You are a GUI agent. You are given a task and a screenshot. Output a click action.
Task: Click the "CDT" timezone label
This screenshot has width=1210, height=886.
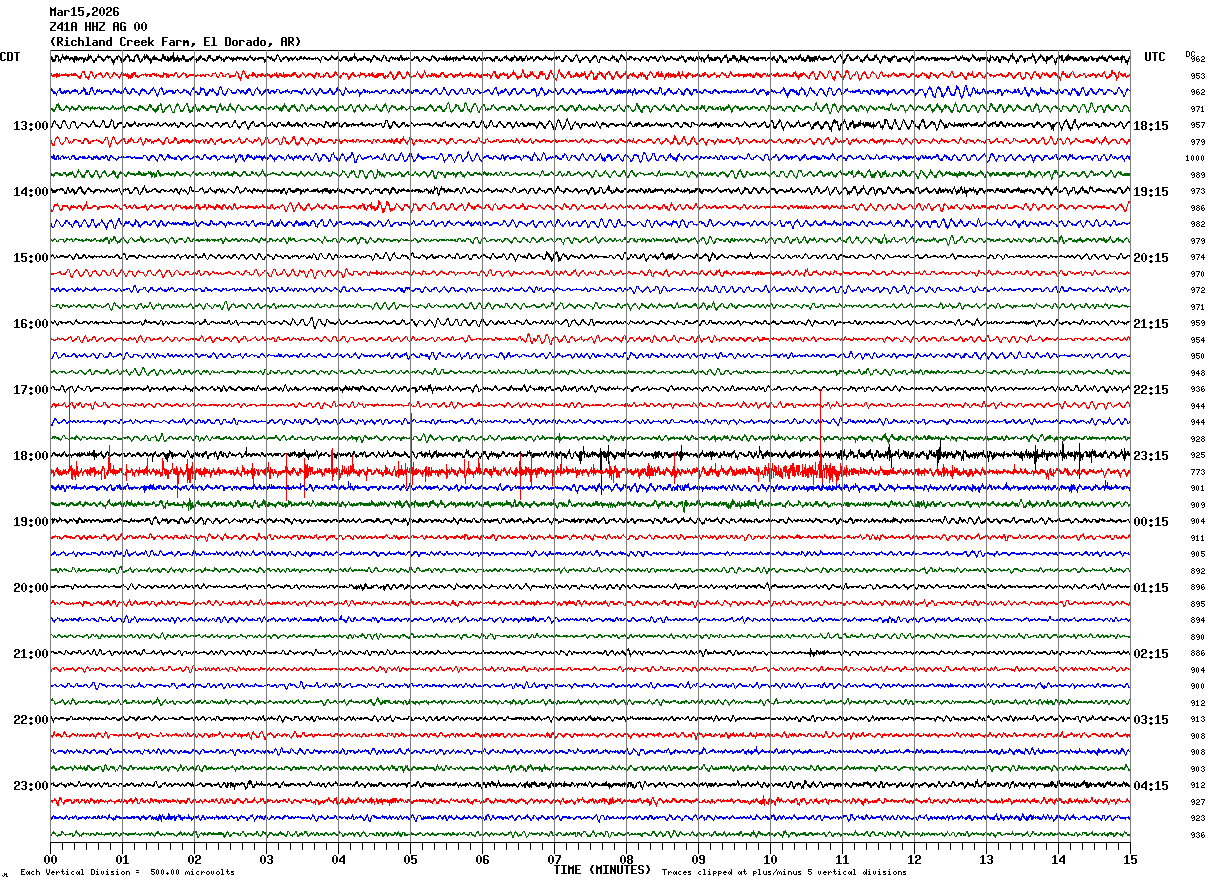[x=10, y=57]
